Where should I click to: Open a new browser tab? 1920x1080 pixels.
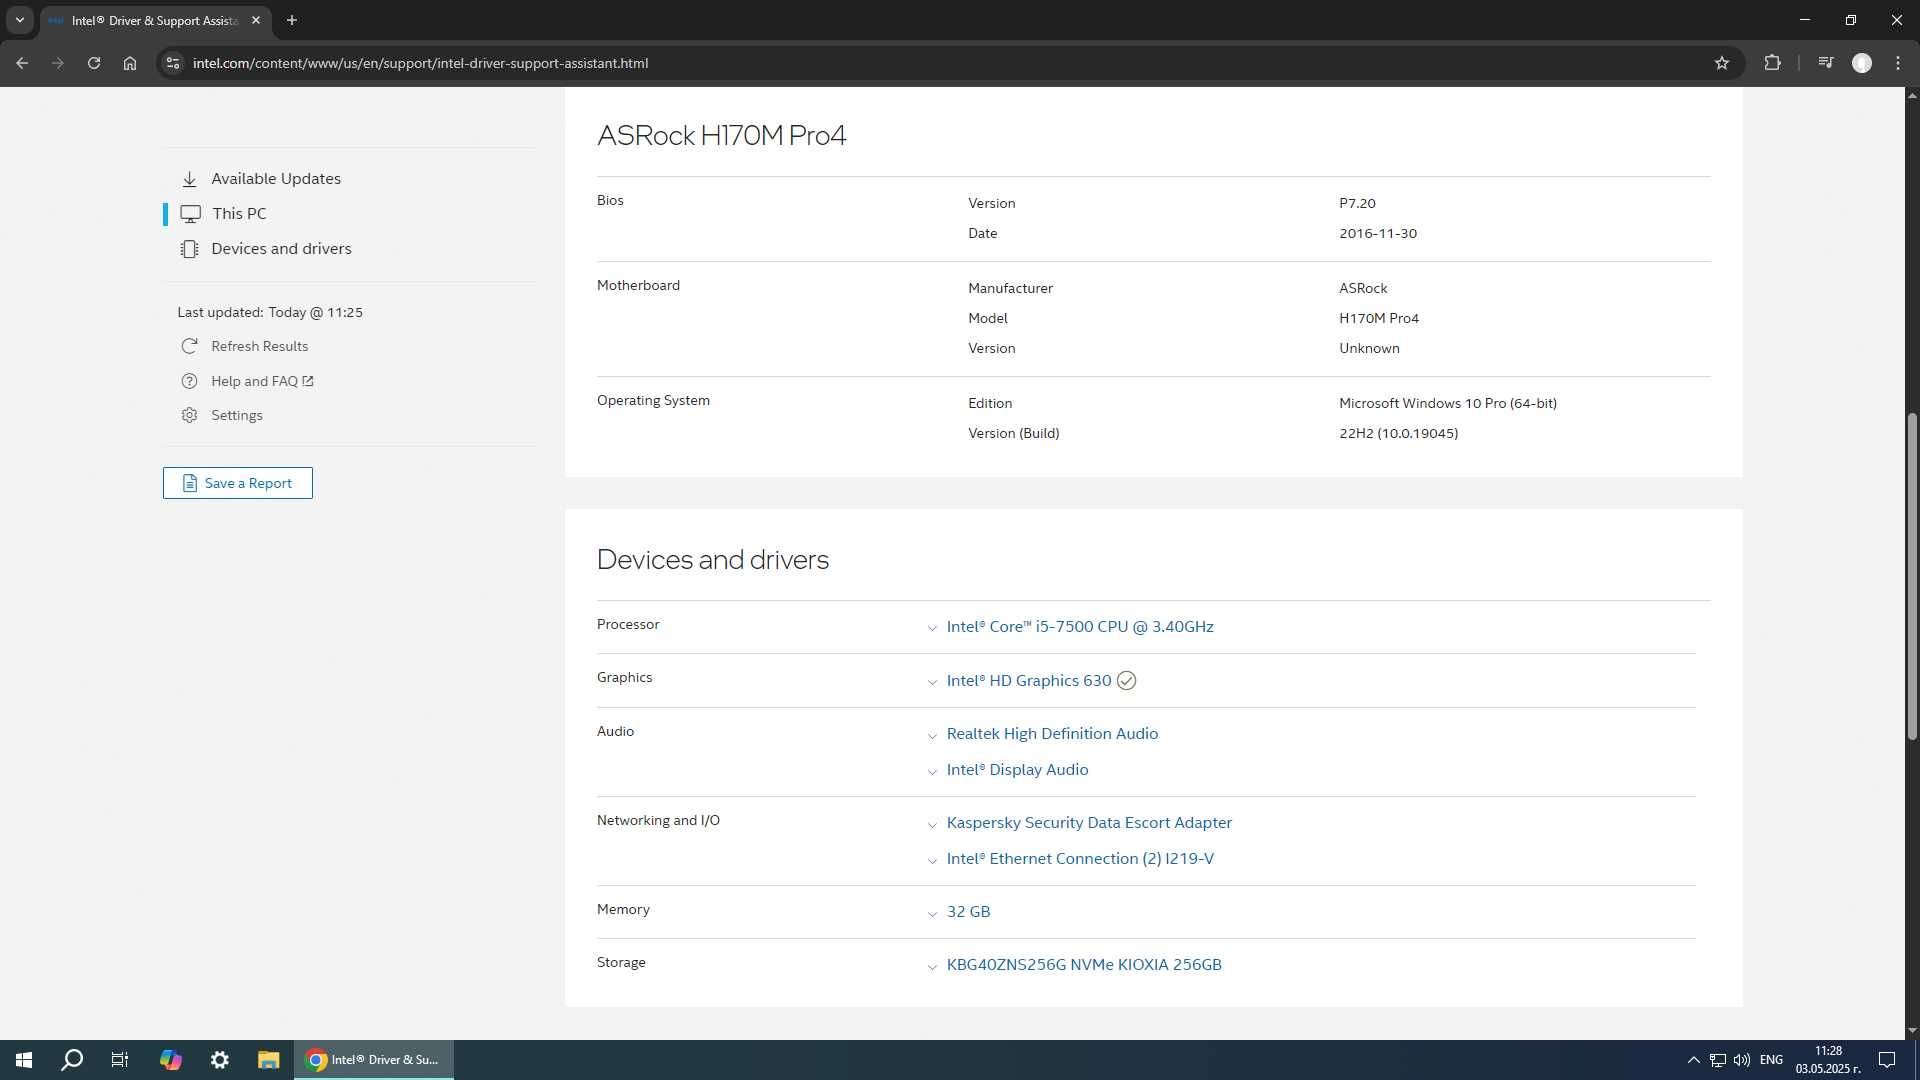292,20
